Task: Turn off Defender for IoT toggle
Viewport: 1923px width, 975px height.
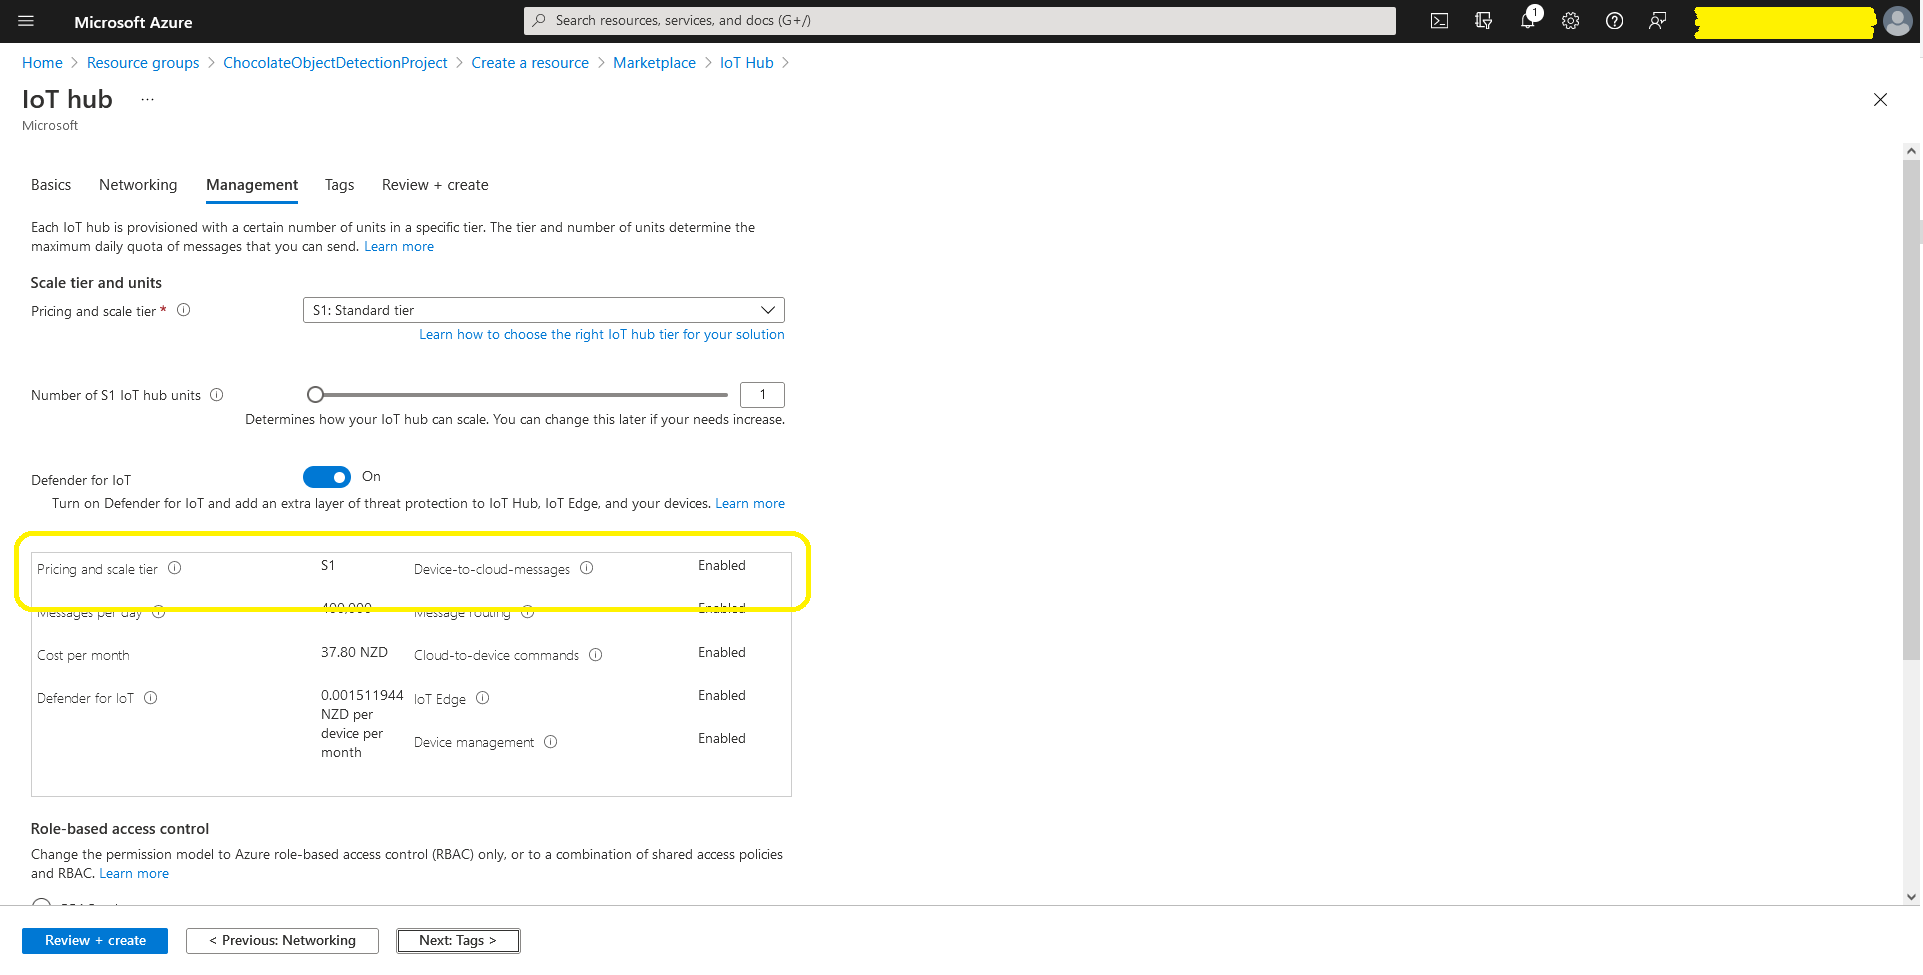Action: [327, 477]
